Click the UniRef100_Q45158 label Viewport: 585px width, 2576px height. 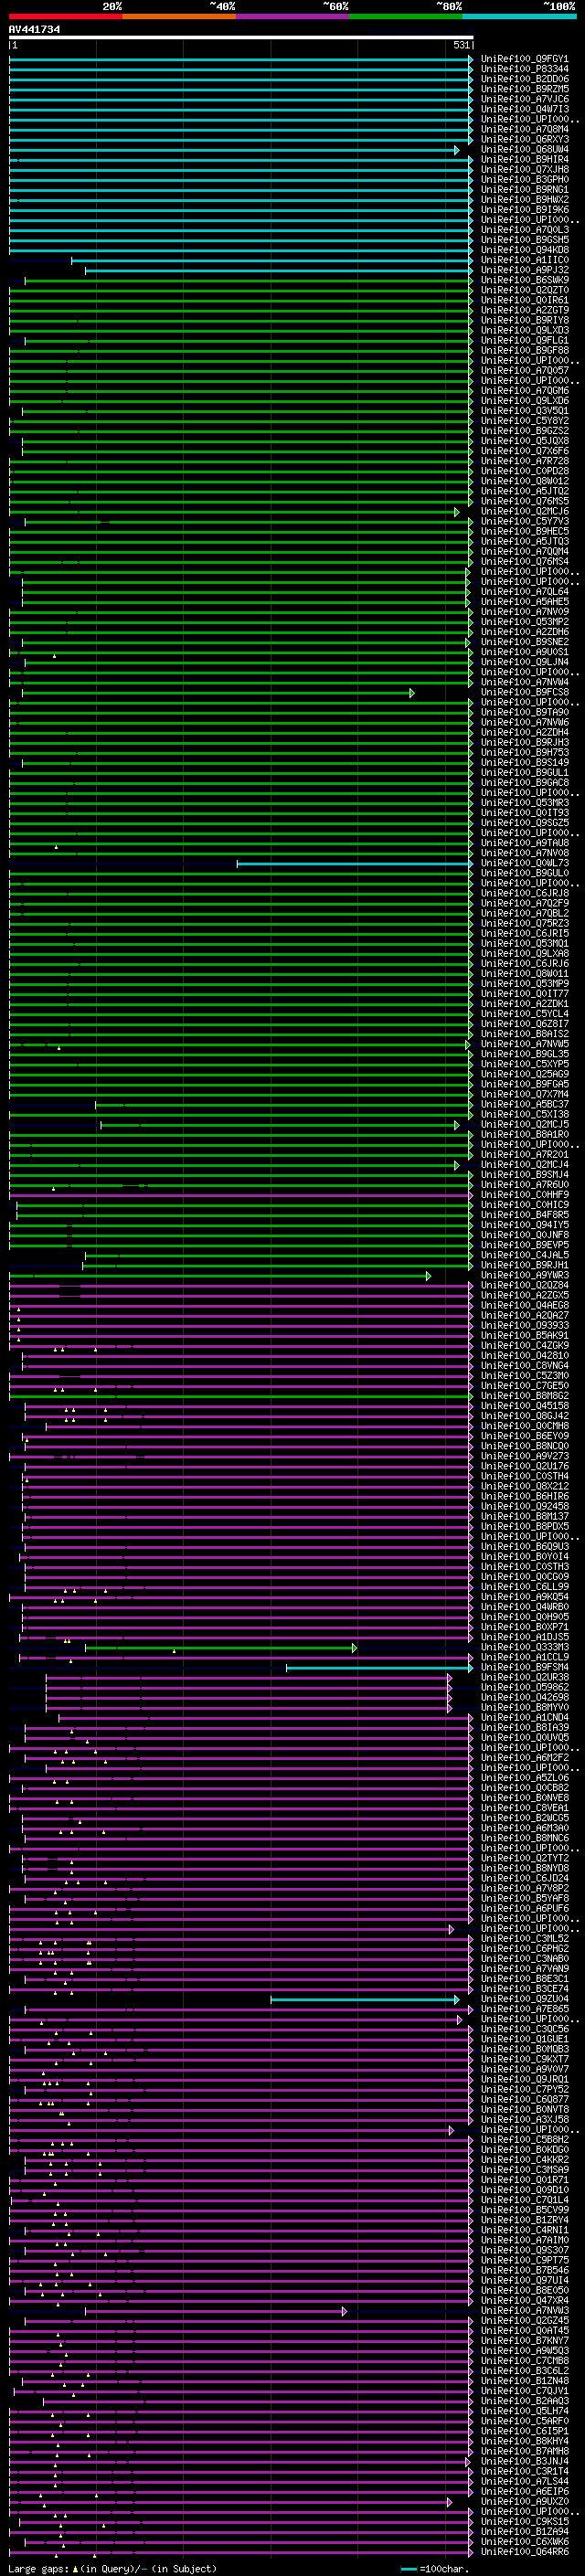pyautogui.click(x=524, y=1405)
